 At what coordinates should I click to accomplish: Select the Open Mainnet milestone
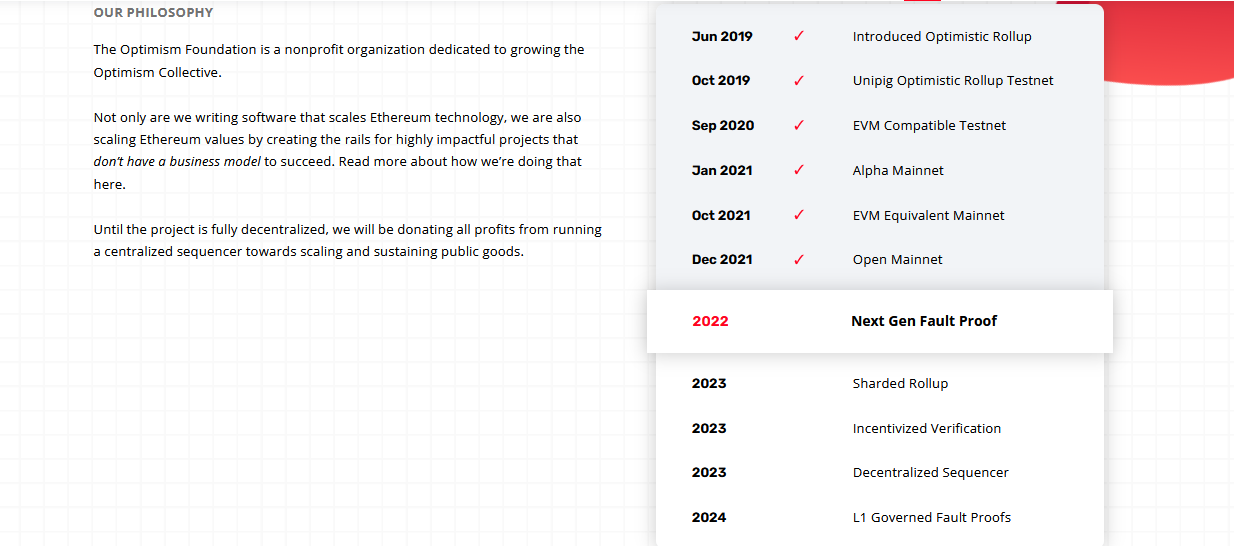[897, 259]
